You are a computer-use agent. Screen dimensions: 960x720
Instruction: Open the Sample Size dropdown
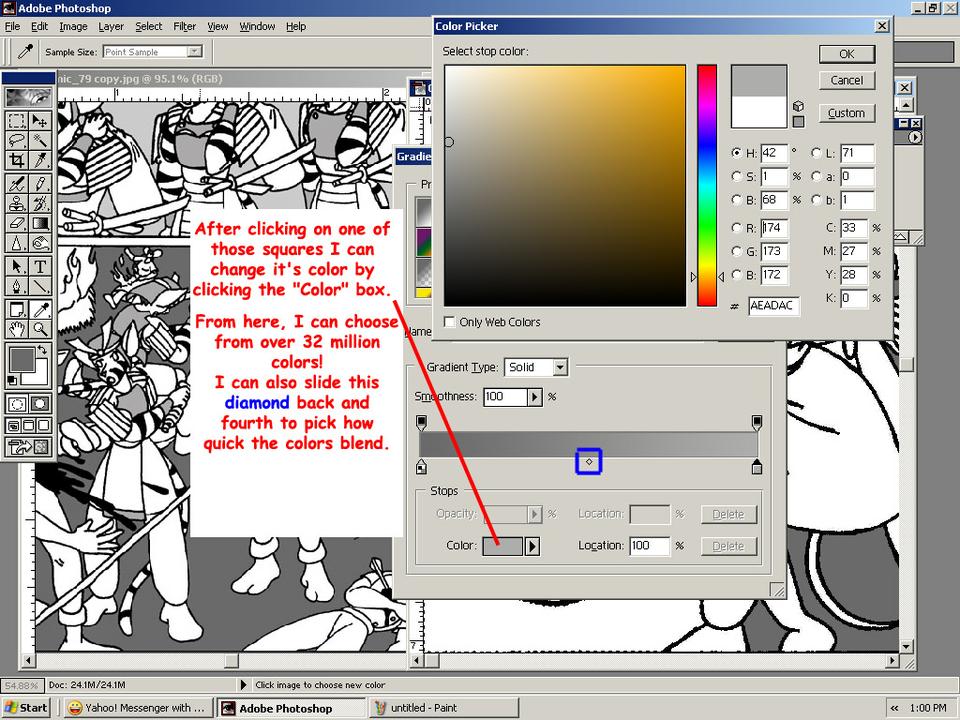point(195,51)
